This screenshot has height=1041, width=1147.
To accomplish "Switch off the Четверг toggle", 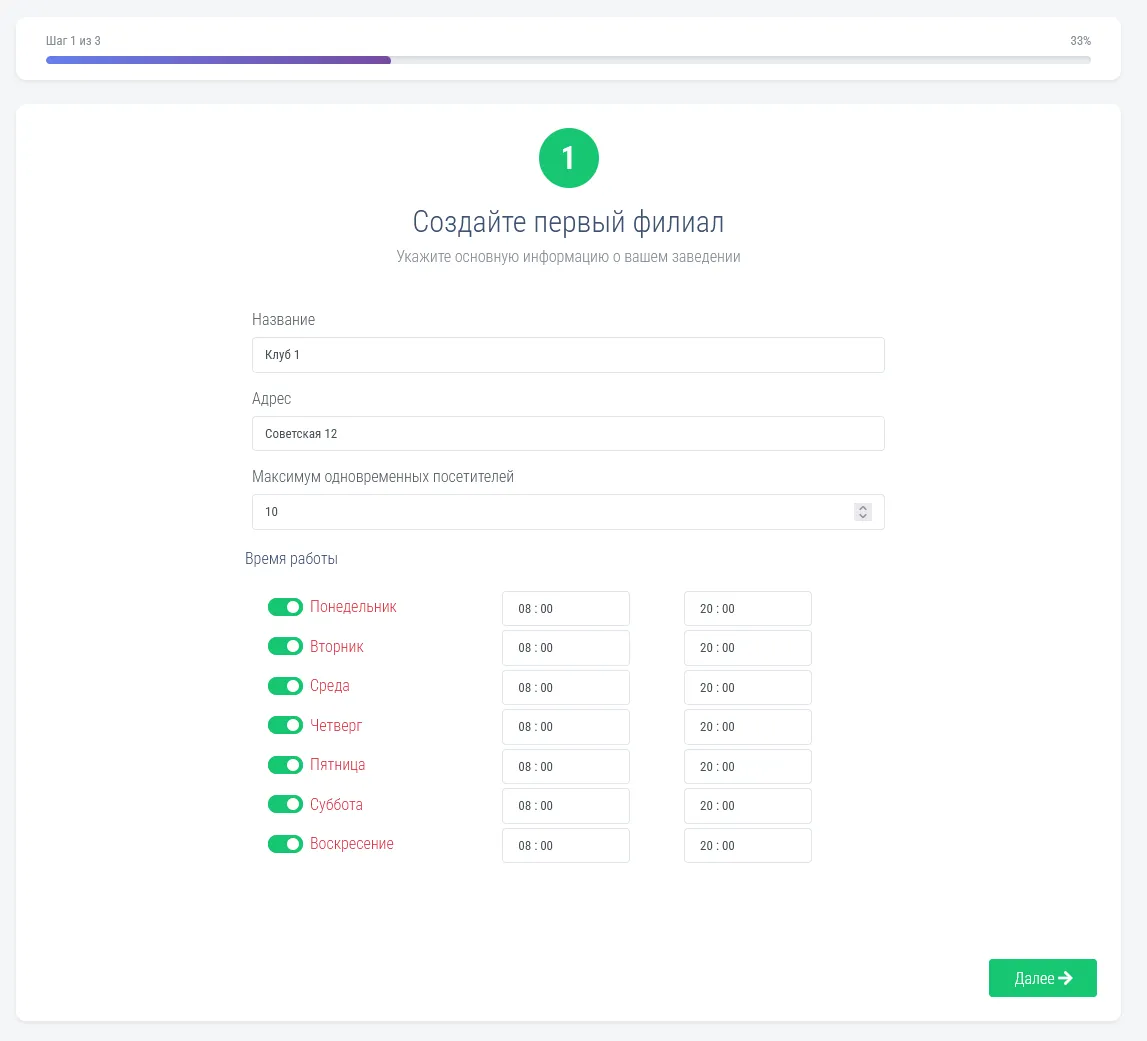I will [285, 725].
